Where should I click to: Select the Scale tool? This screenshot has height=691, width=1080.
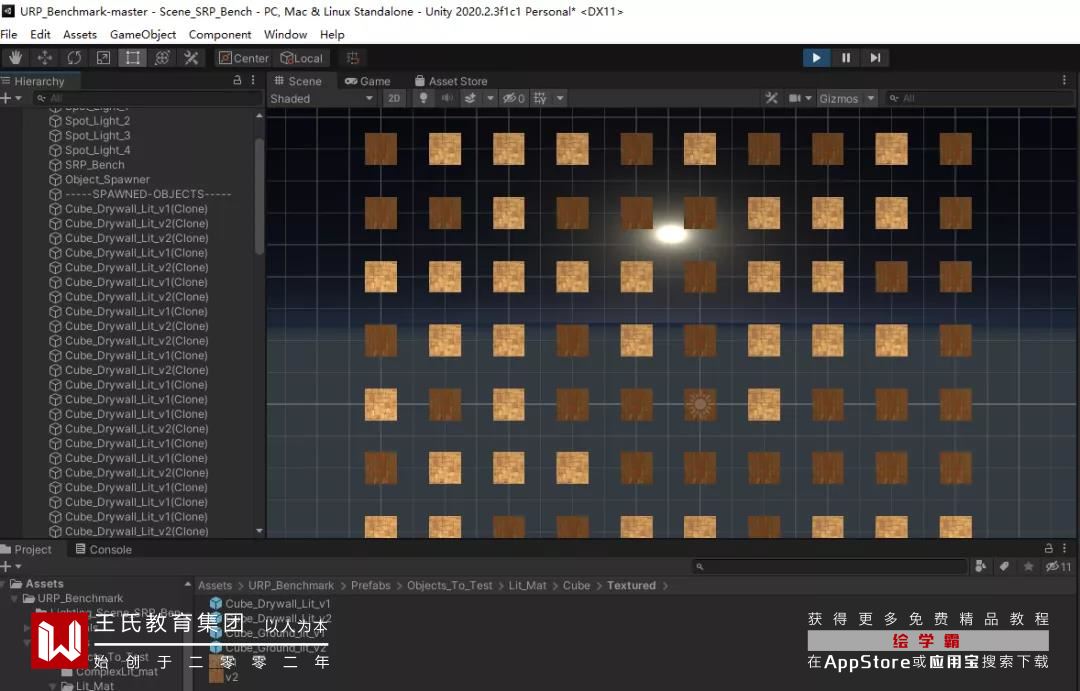click(103, 58)
